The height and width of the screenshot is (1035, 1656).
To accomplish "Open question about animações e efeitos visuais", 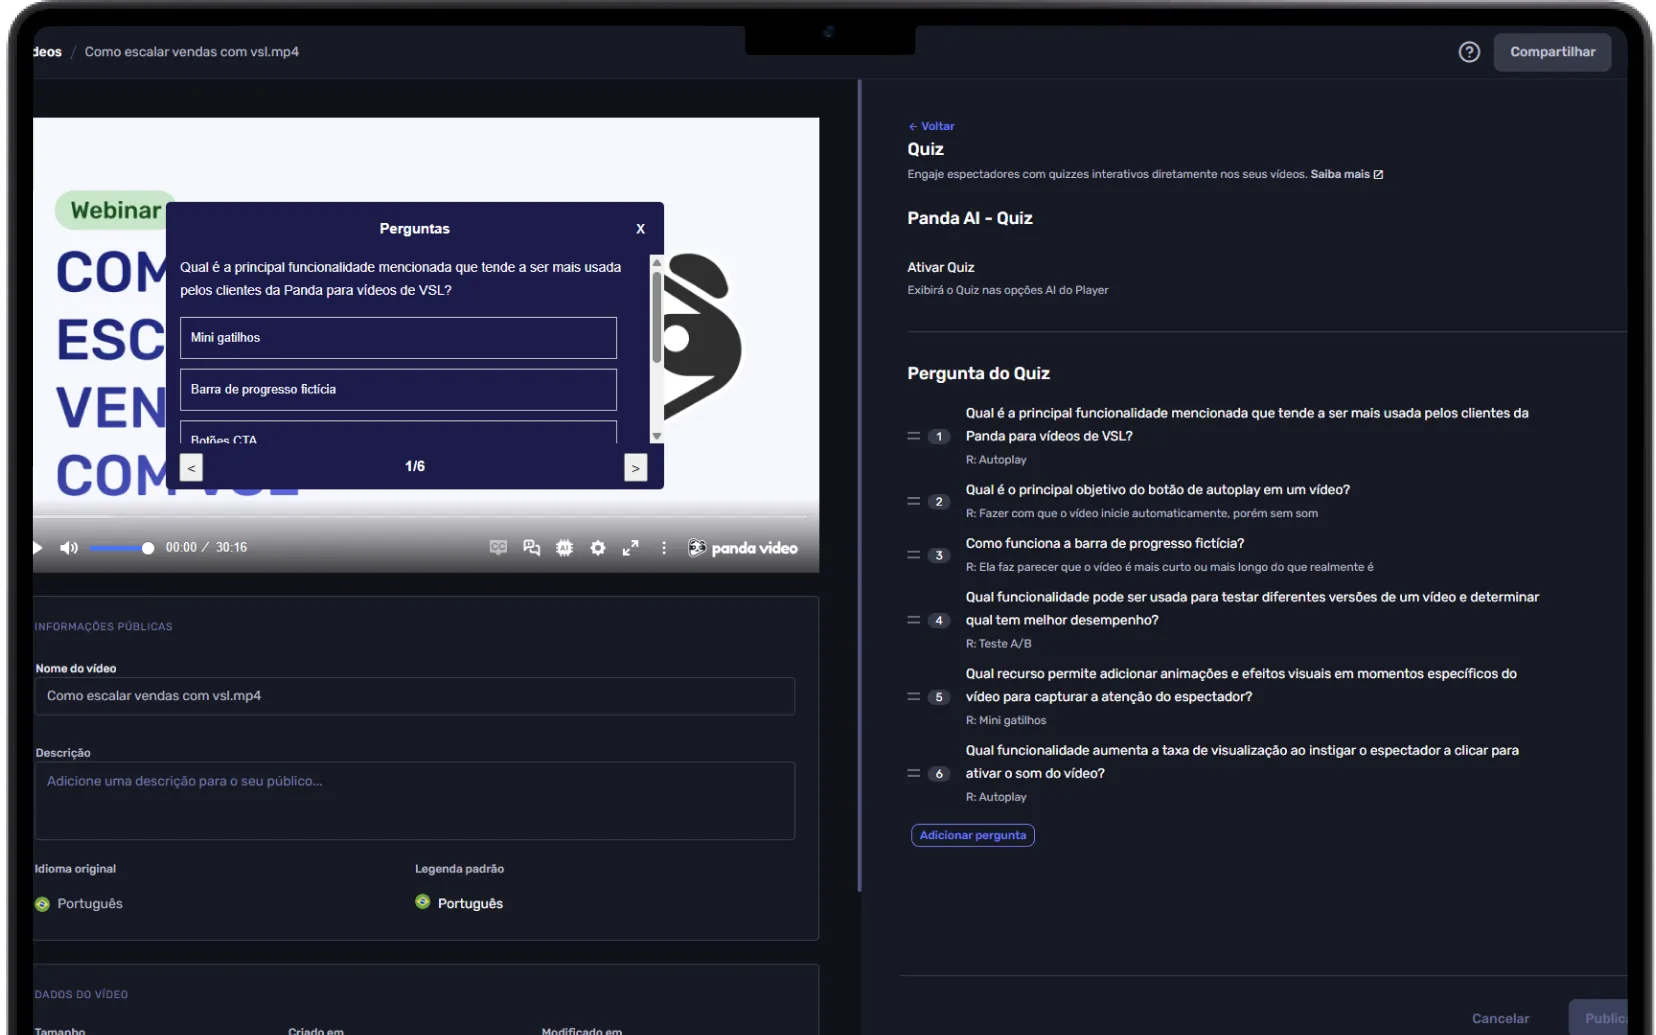I will click(1241, 685).
